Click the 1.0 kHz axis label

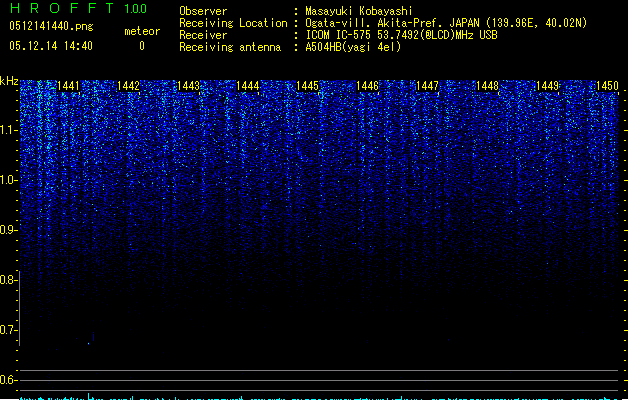tap(8, 180)
